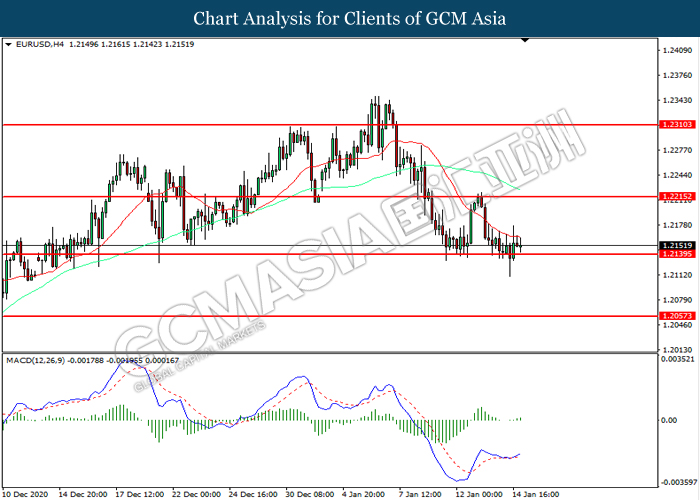Select the 1.21395 support price label

click(x=677, y=254)
